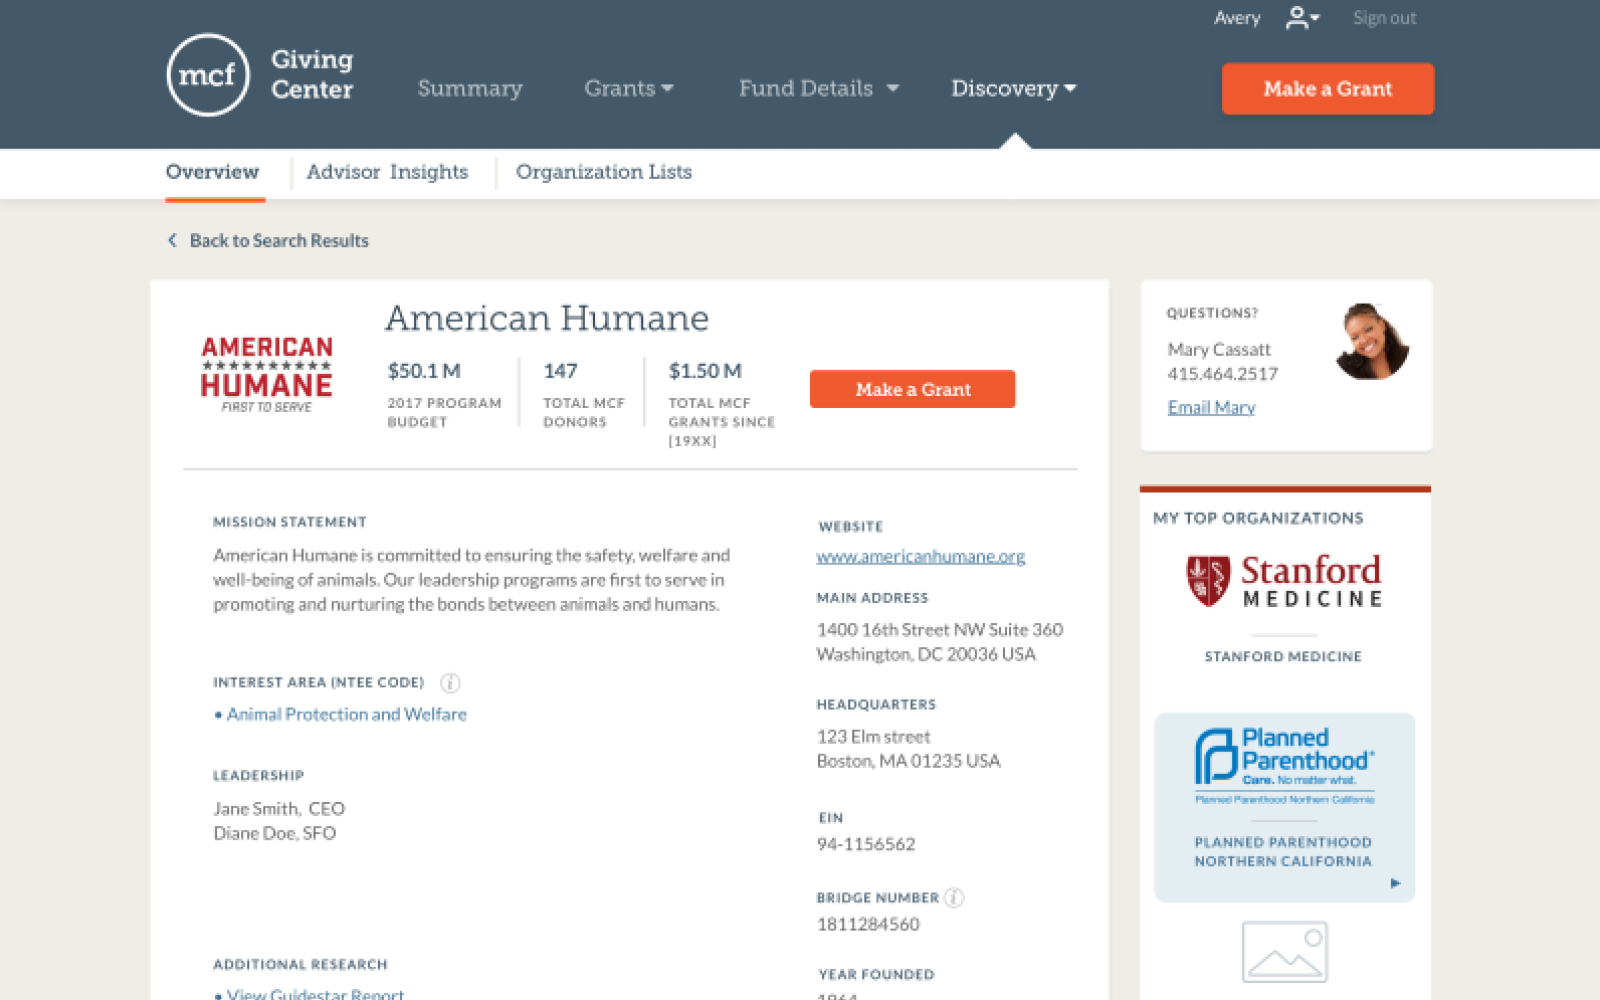The height and width of the screenshot is (1000, 1600).
Task: Click the Back to Search Results chevron
Action: pos(172,240)
